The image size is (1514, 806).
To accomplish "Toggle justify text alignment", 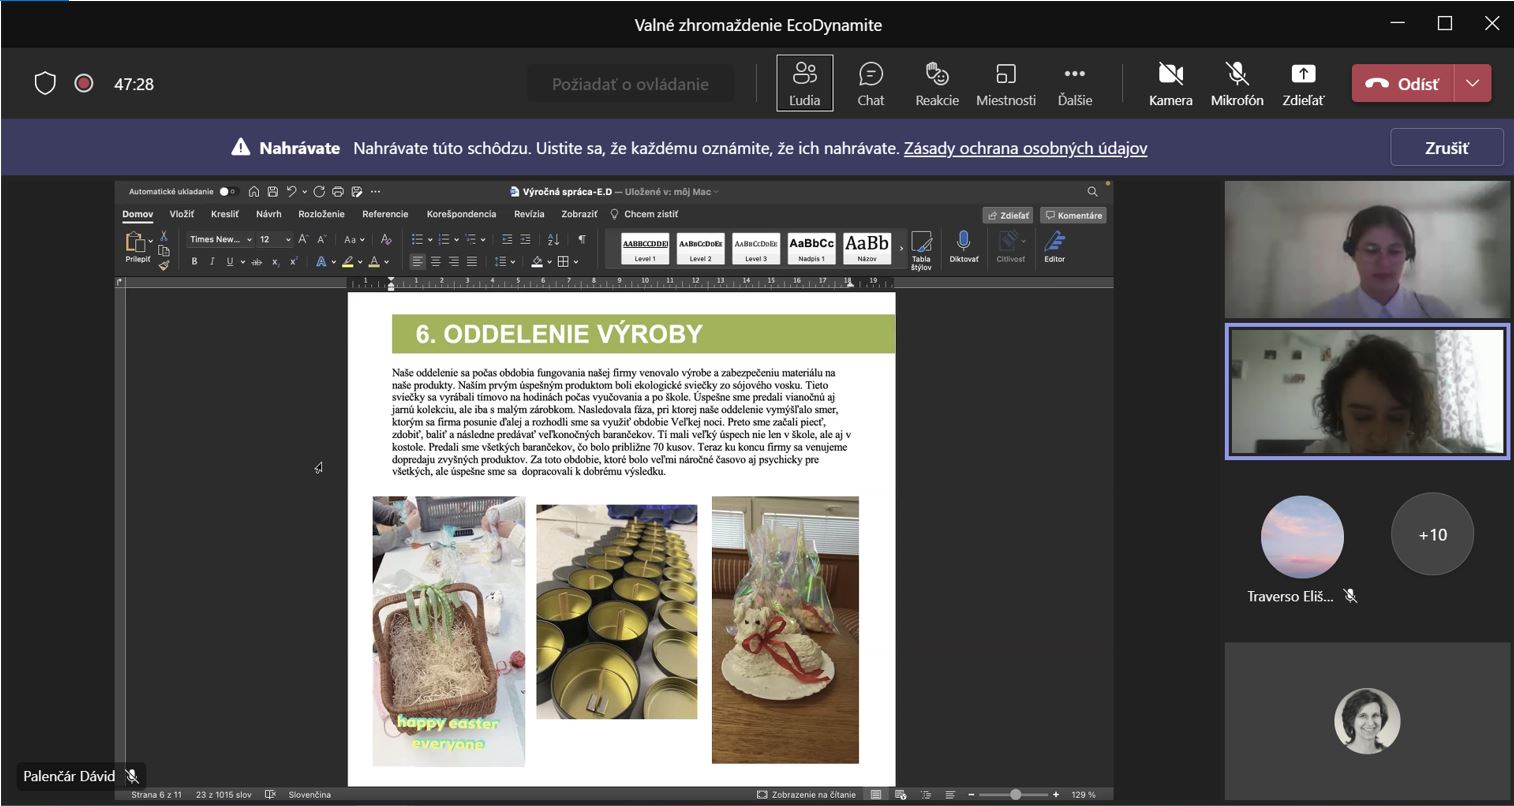I will pos(472,262).
